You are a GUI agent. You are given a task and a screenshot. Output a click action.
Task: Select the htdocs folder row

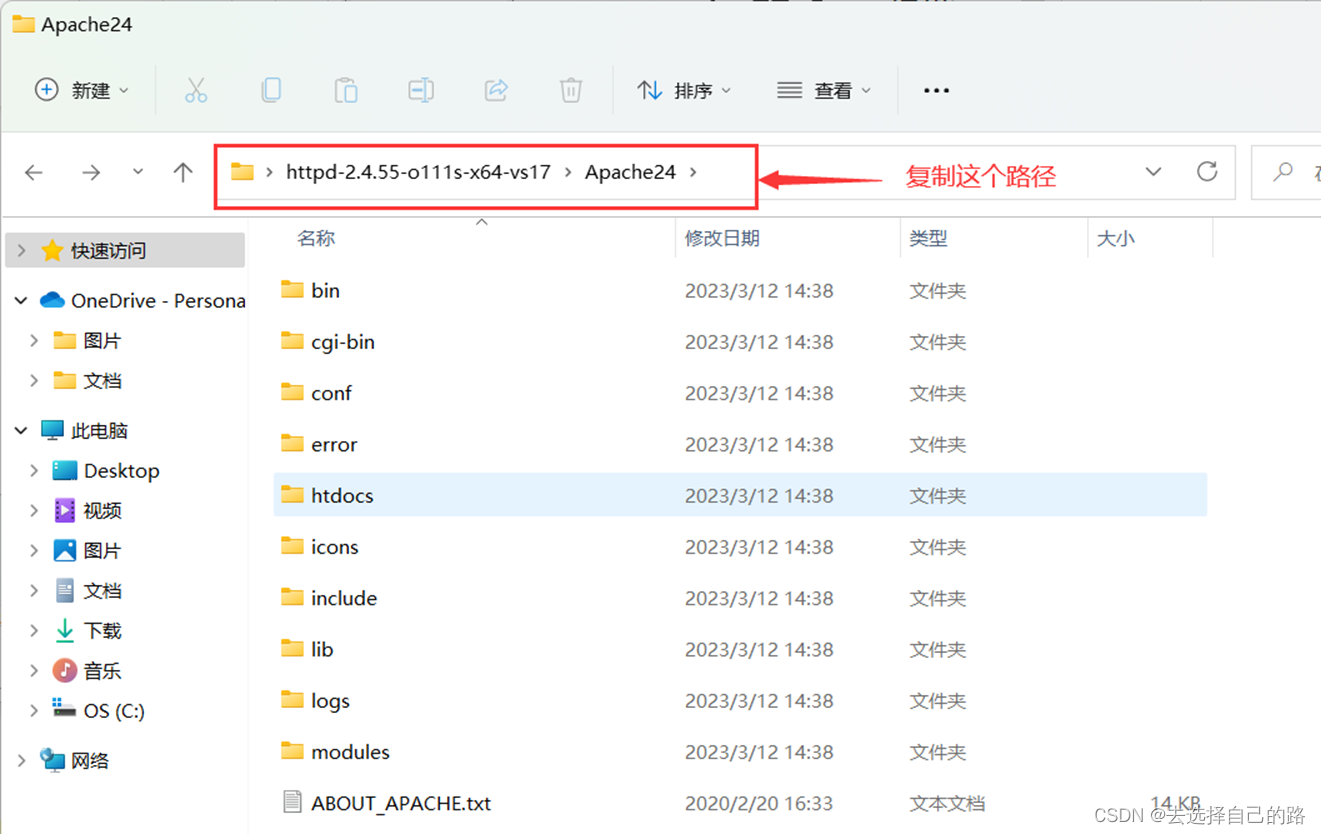click(740, 495)
